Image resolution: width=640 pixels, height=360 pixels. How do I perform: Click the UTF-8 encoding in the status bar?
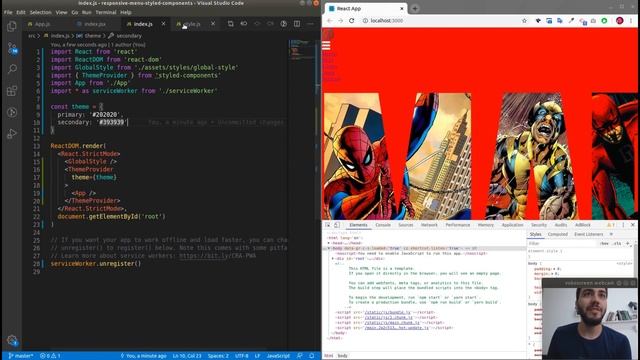coord(242,356)
